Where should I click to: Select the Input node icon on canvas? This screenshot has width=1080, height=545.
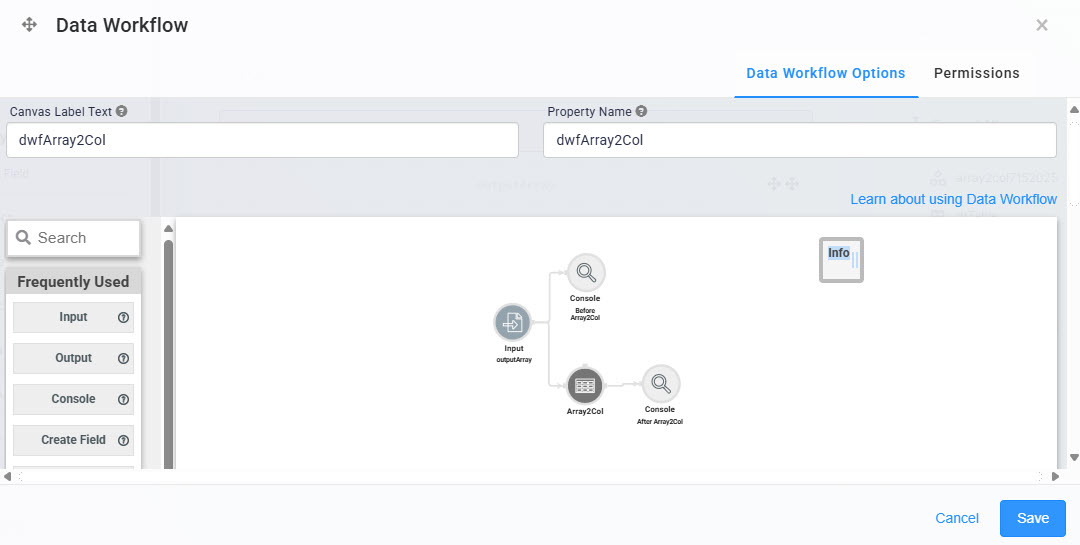(512, 322)
